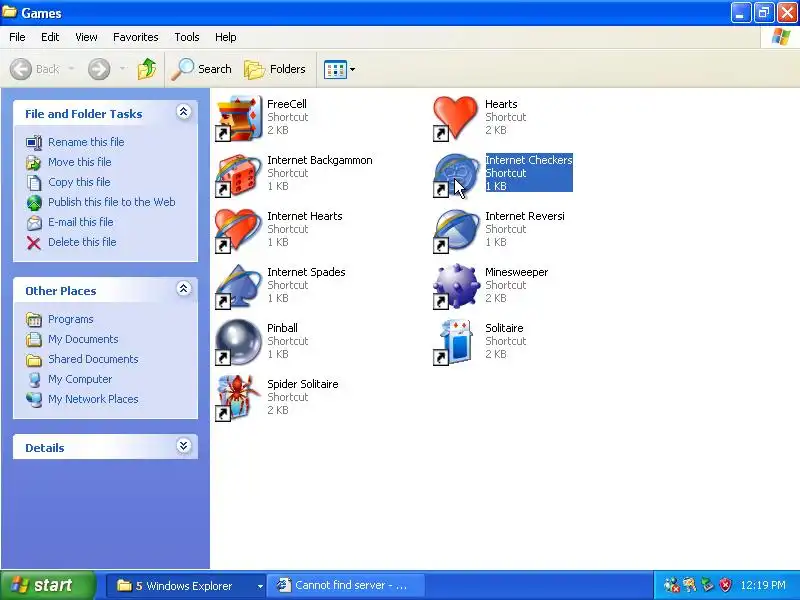This screenshot has height=600, width=800.
Task: Select the Spider Solitaire icon
Action: (238, 398)
